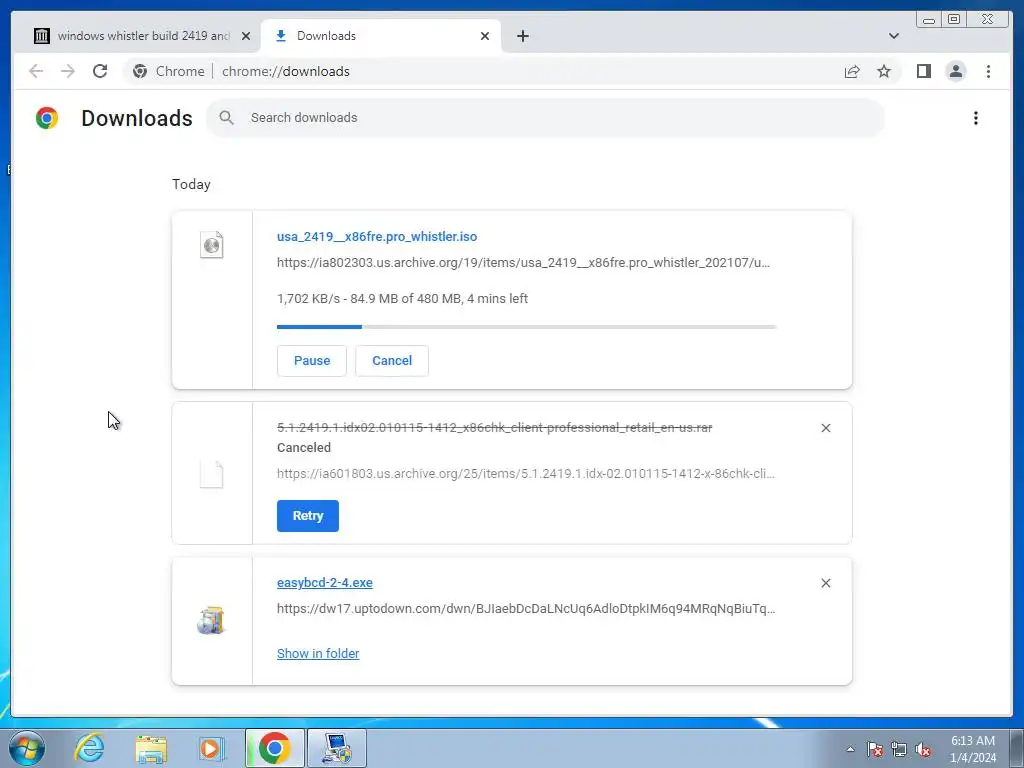Retry the canceled .rar download
Image resolution: width=1024 pixels, height=768 pixels.
point(308,516)
